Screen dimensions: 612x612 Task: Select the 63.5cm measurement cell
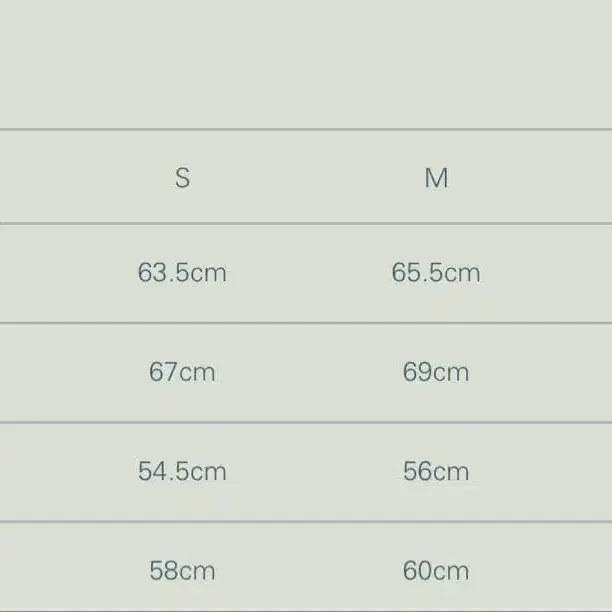click(x=182, y=272)
